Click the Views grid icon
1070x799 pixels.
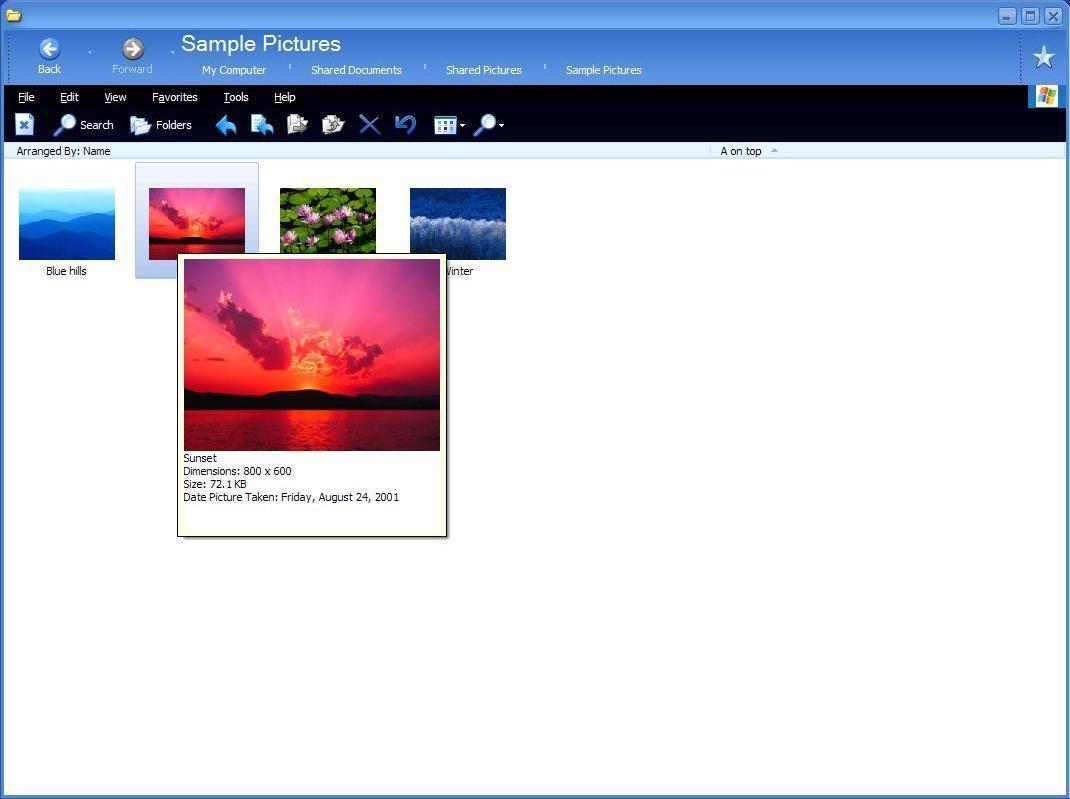tap(445, 125)
